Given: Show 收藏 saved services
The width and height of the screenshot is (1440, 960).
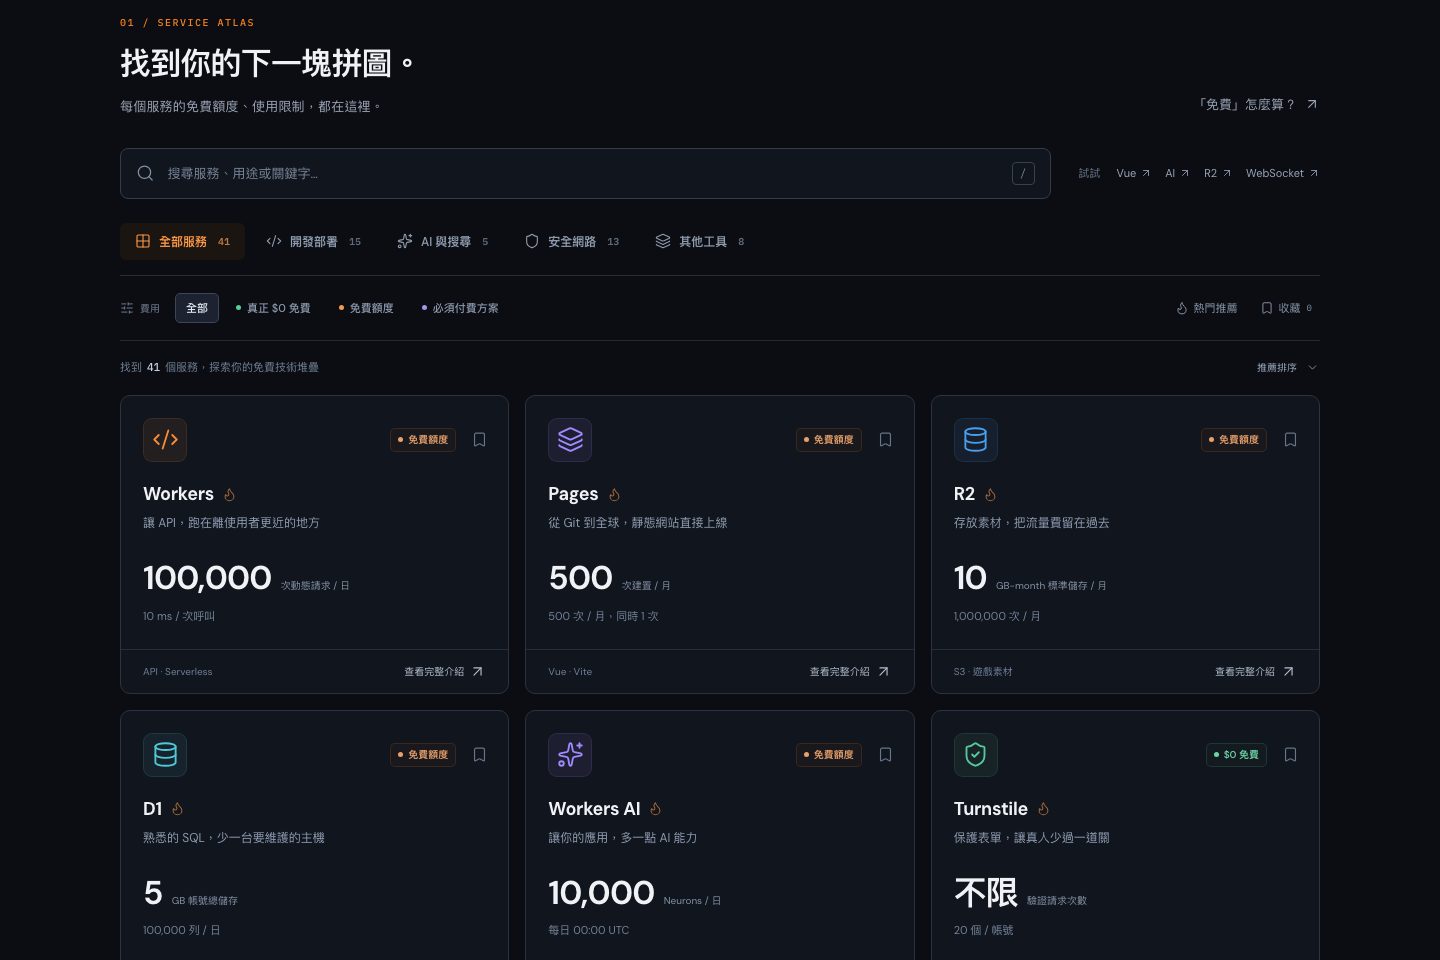Looking at the screenshot, I should point(1287,308).
